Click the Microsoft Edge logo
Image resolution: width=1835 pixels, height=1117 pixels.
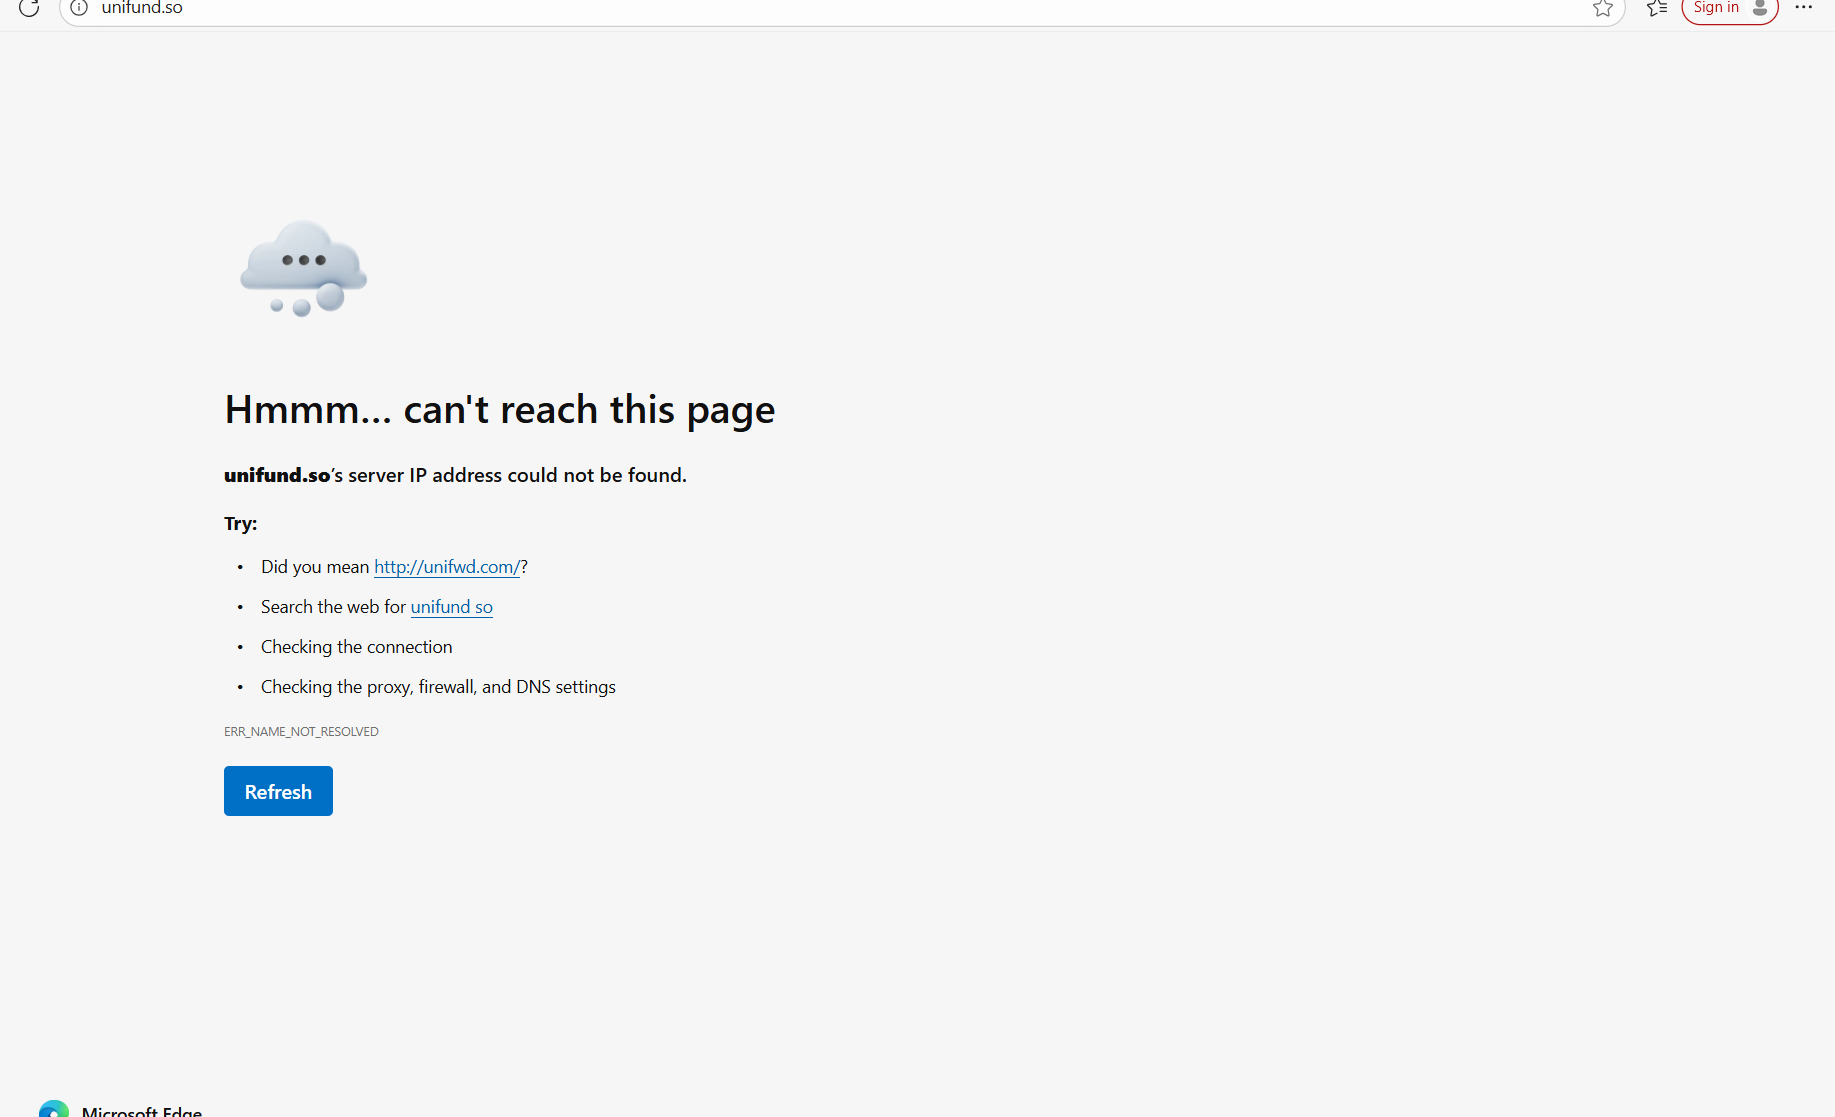click(x=54, y=1109)
